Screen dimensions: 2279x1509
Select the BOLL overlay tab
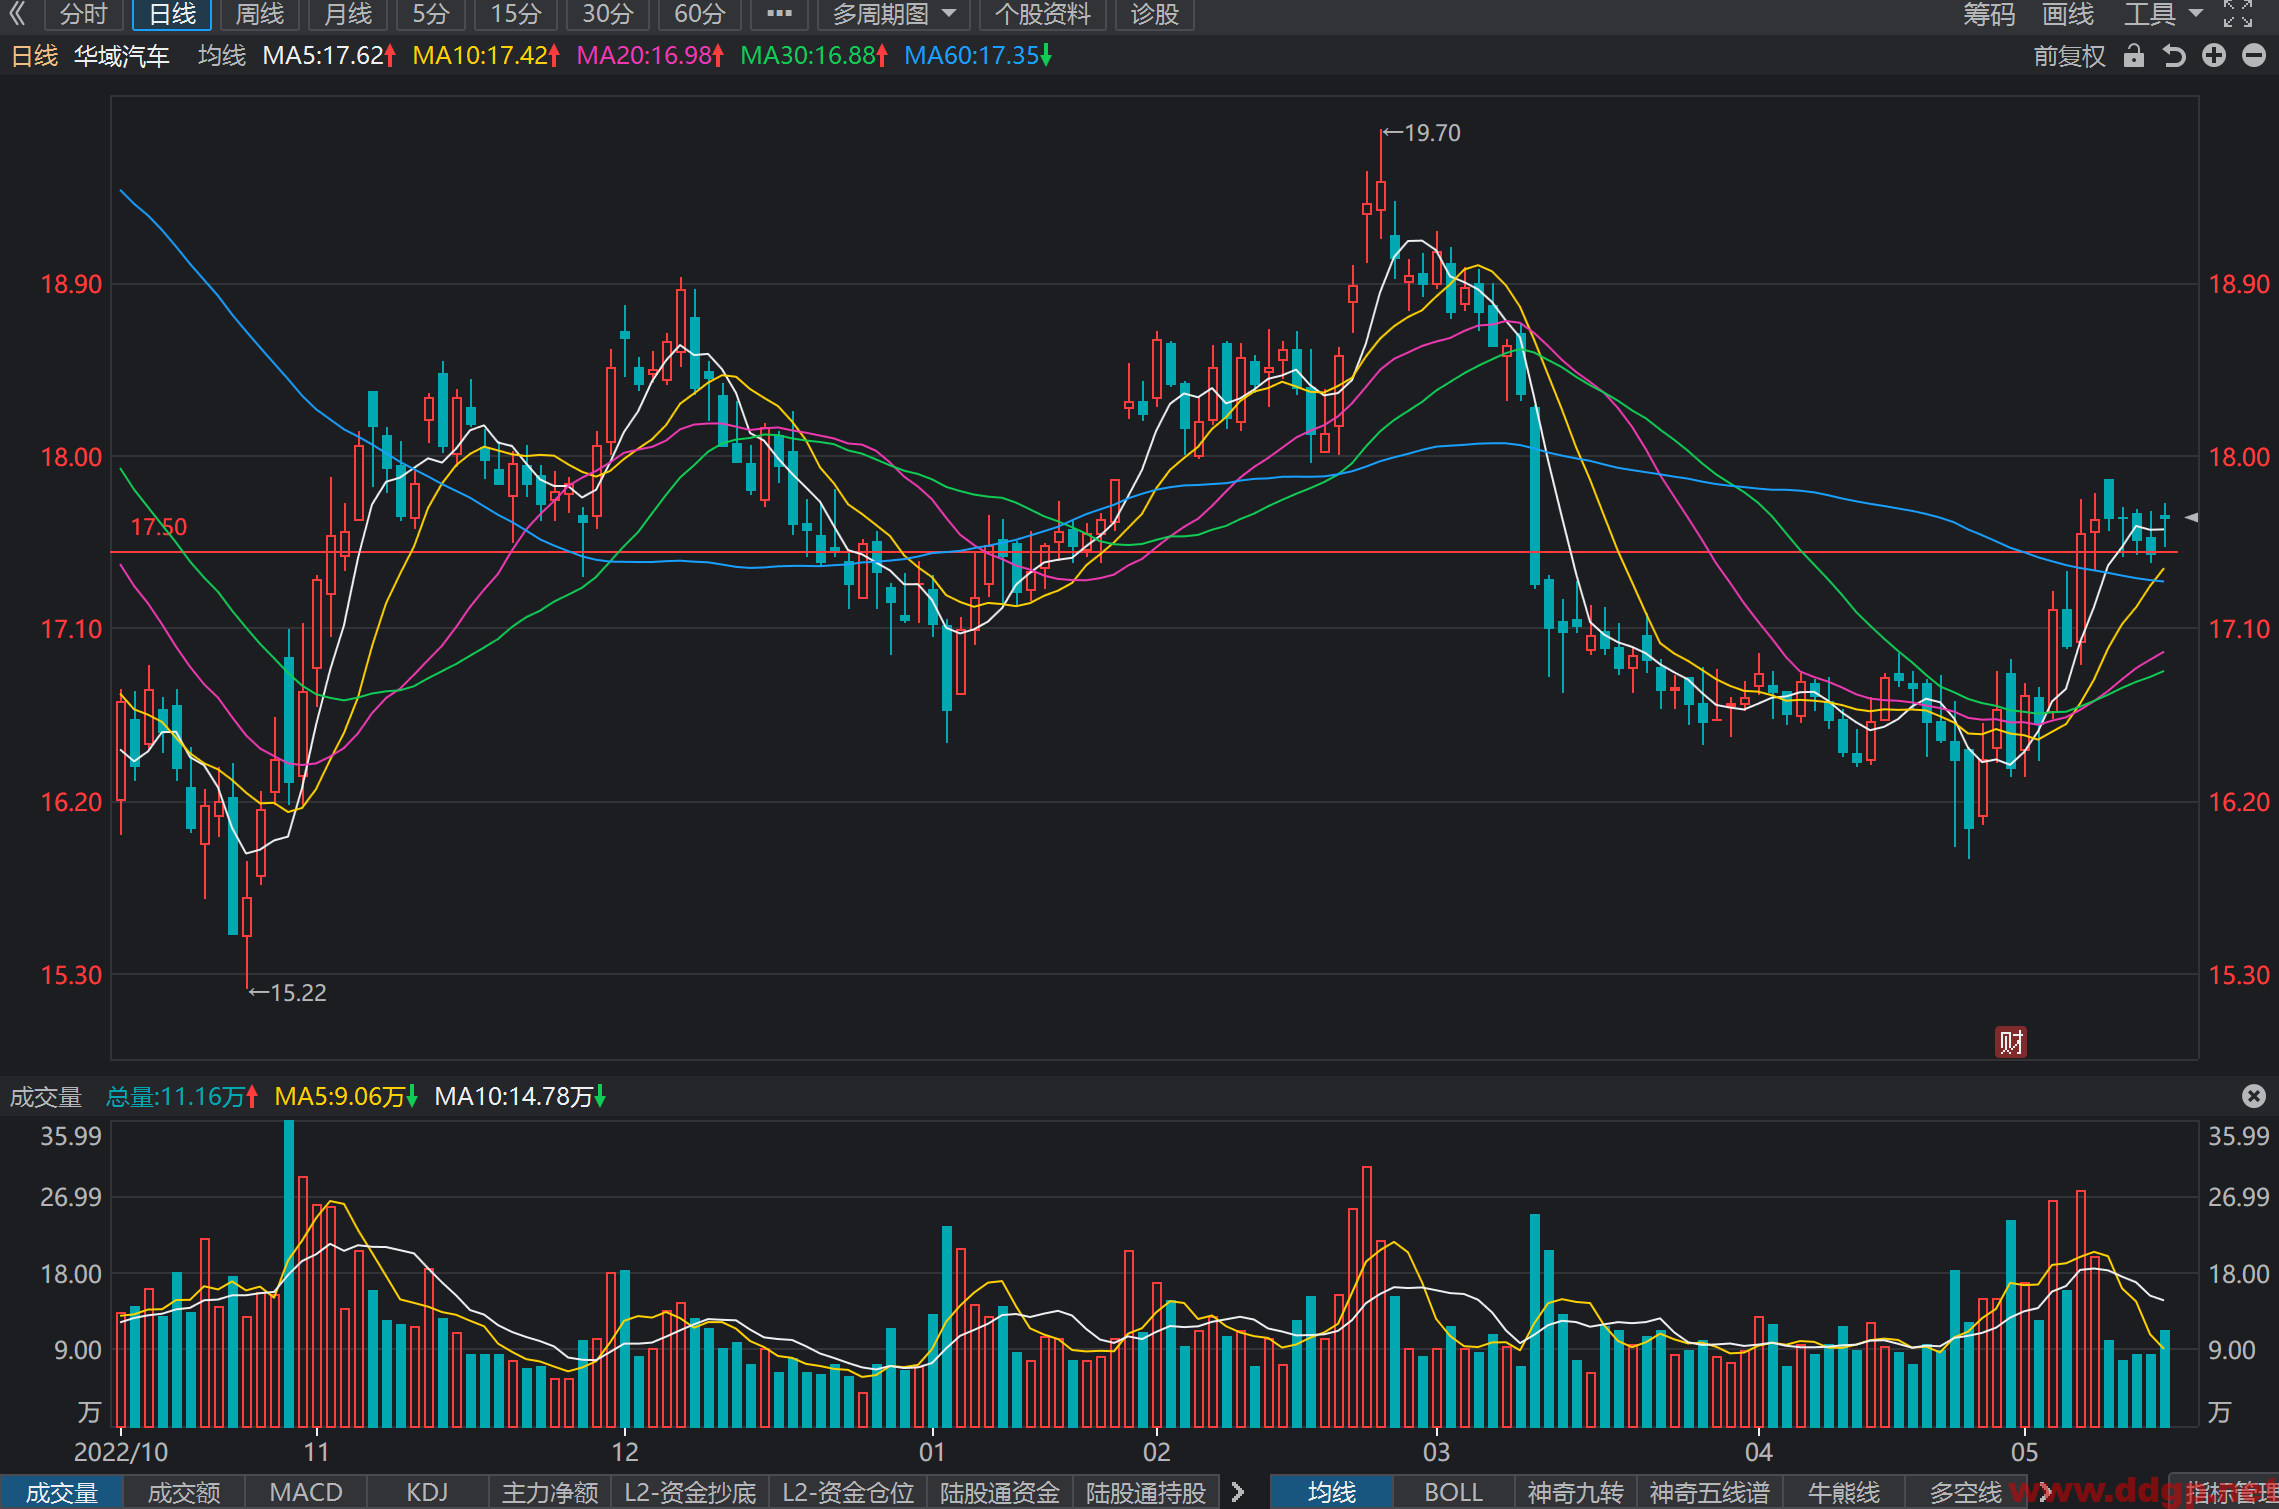click(1453, 1492)
